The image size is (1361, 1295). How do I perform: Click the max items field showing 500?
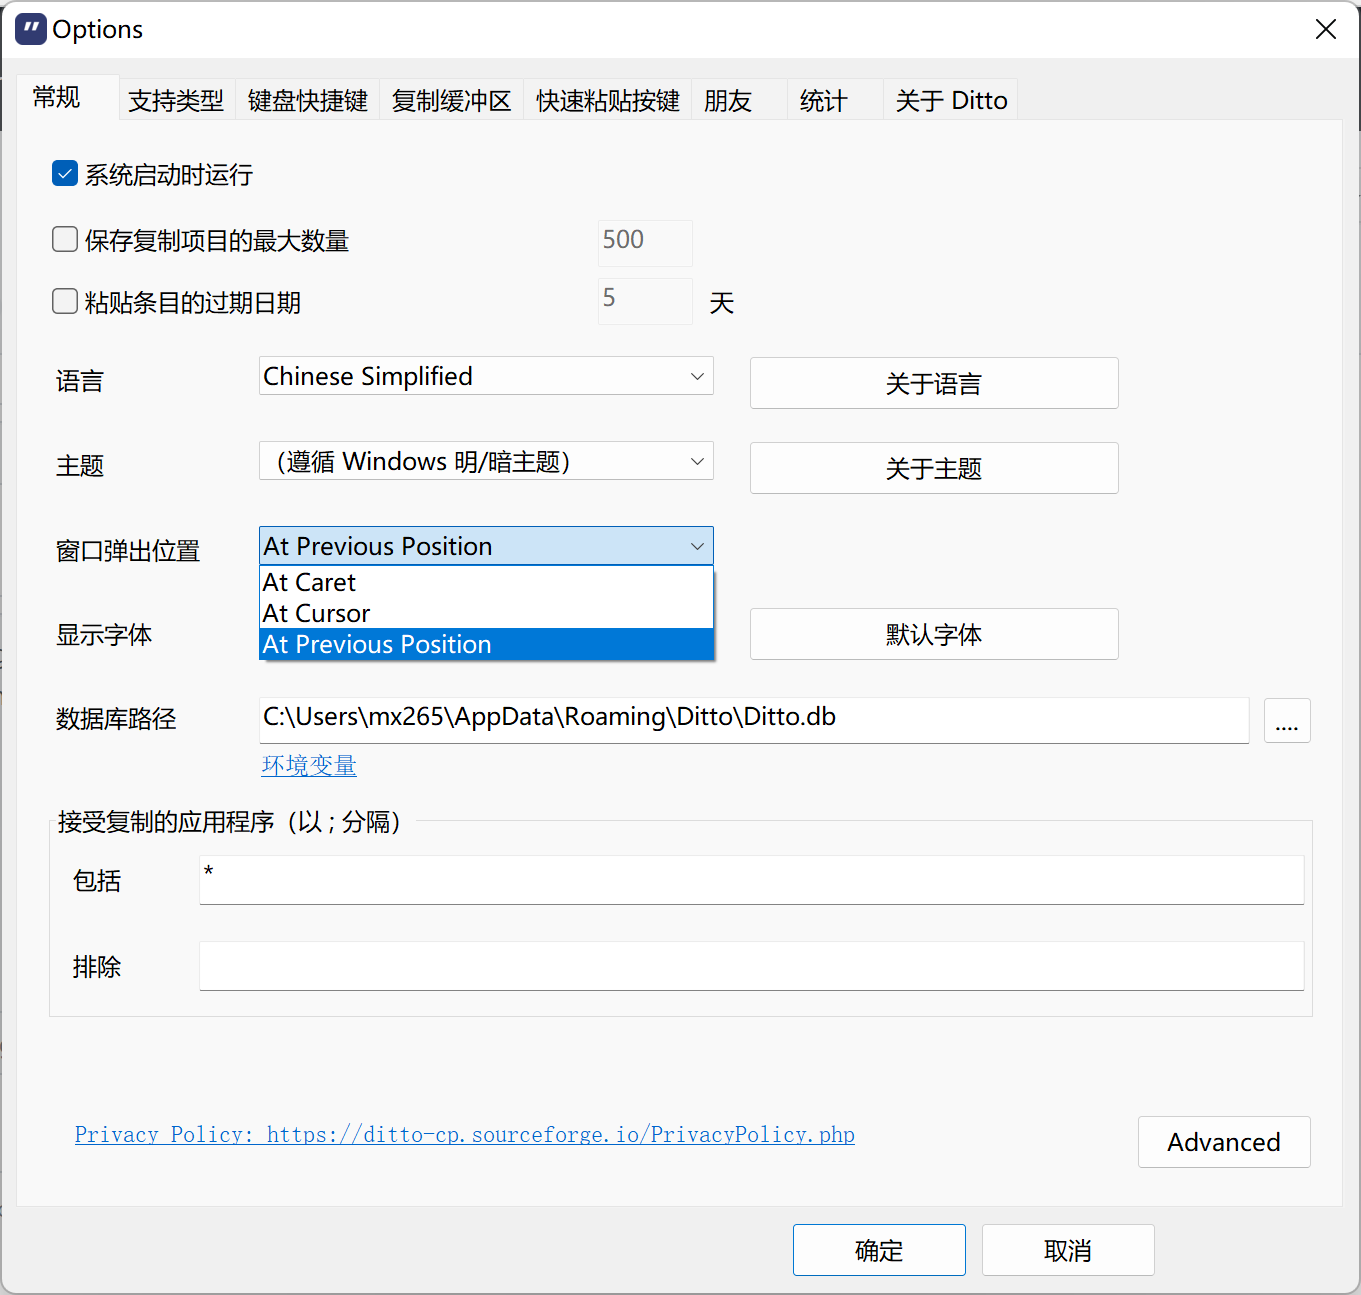(645, 243)
